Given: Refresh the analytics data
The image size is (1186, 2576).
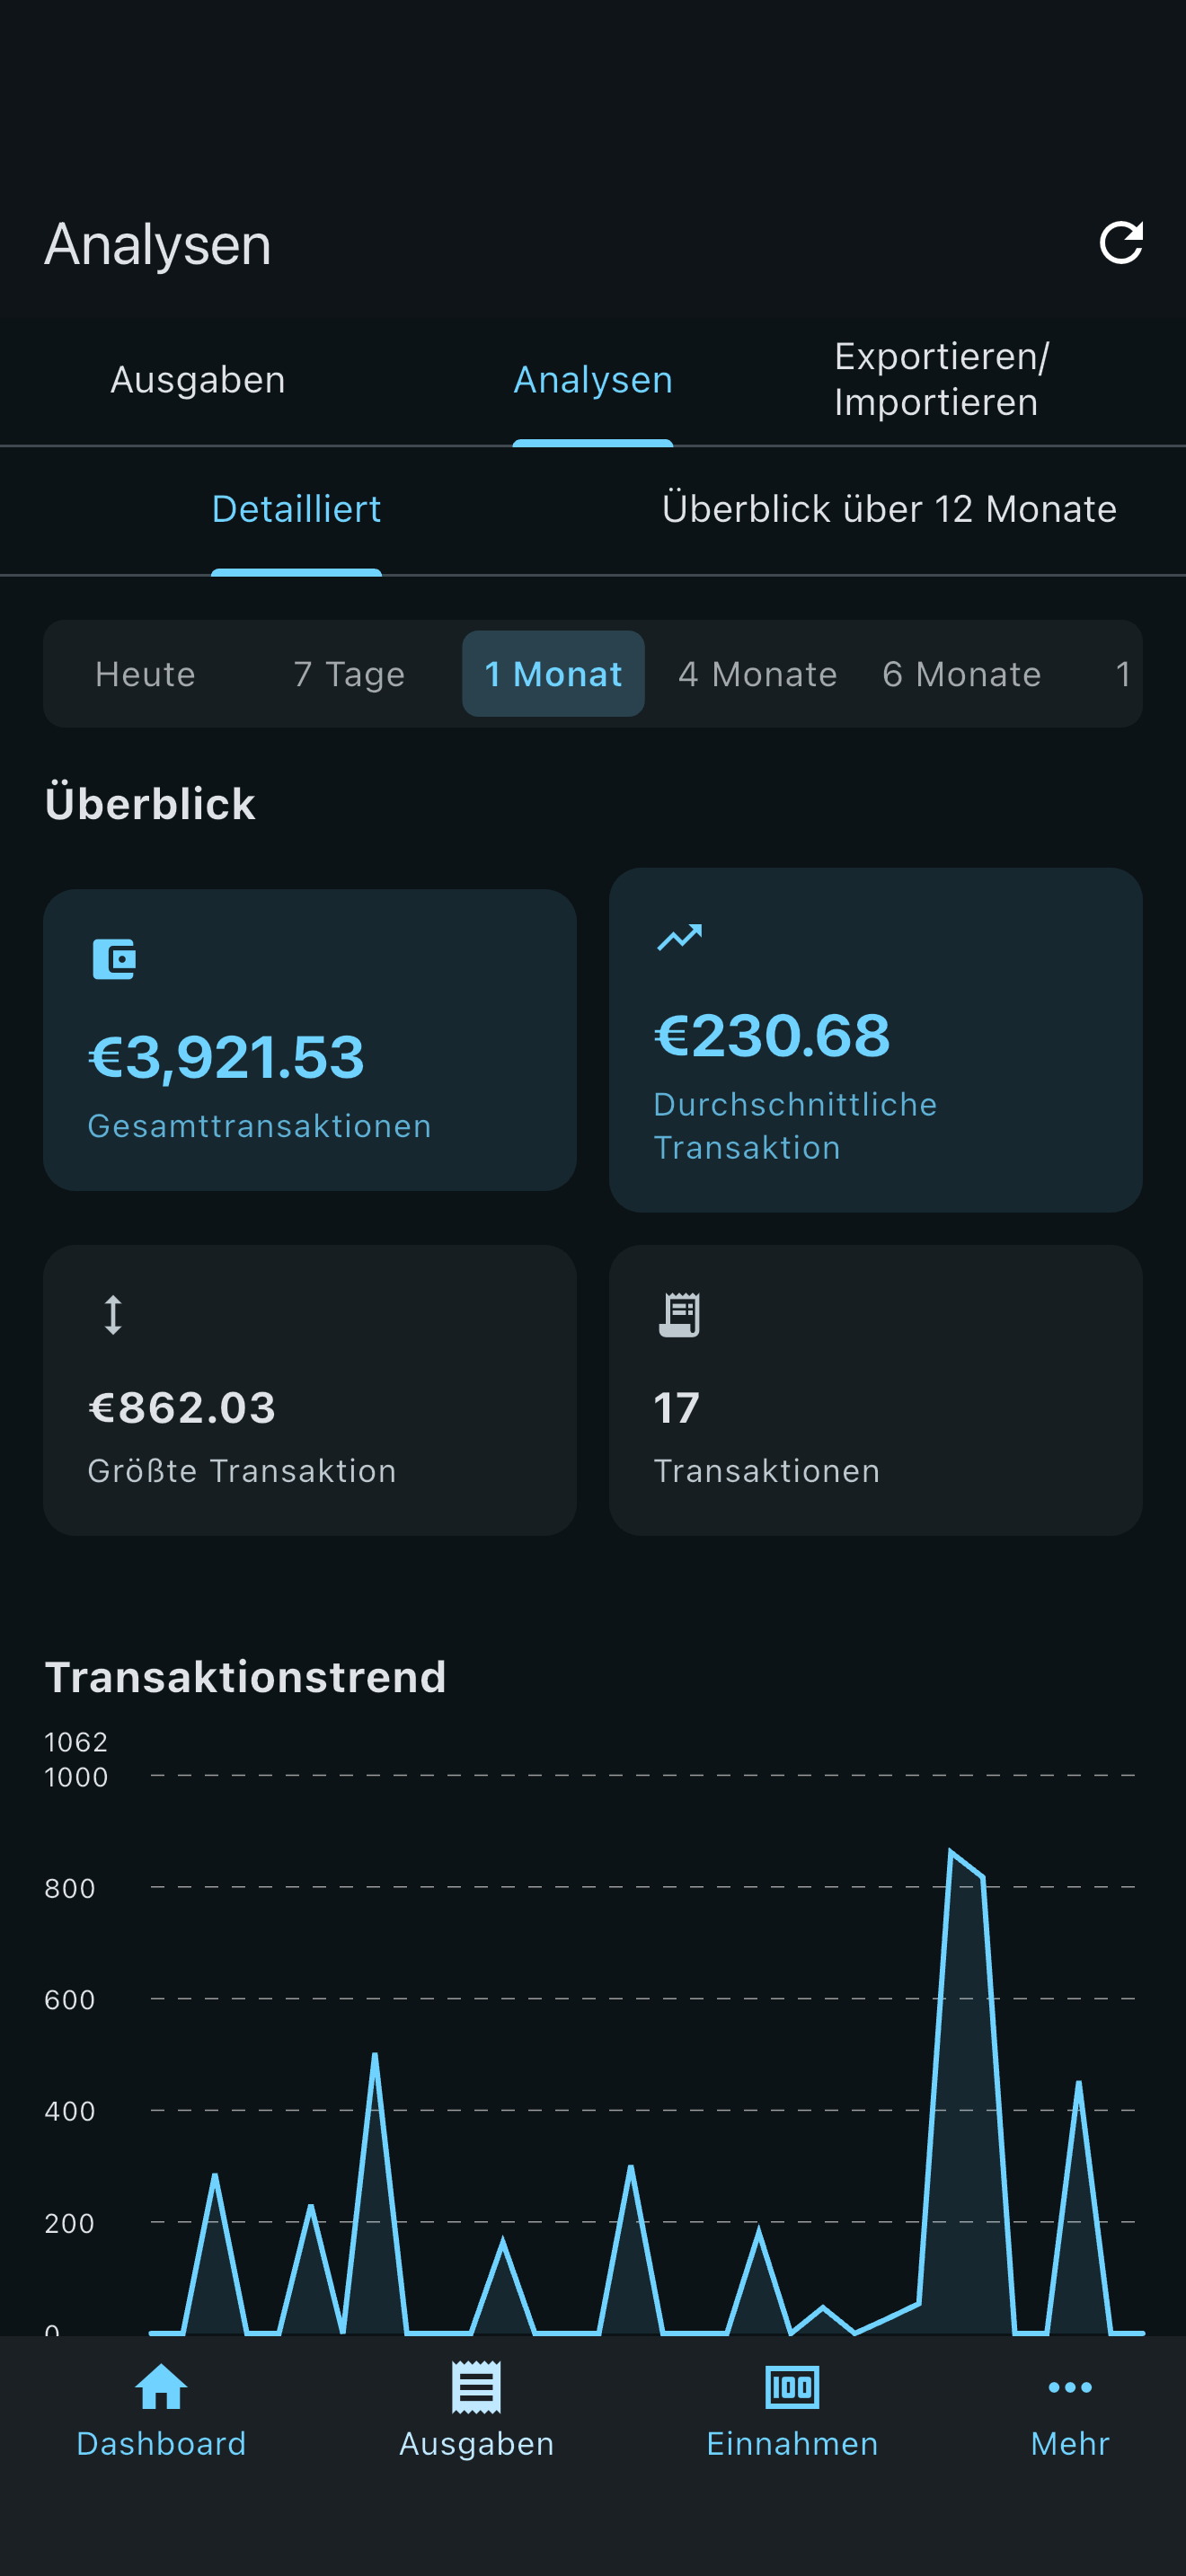Looking at the screenshot, I should pos(1122,243).
